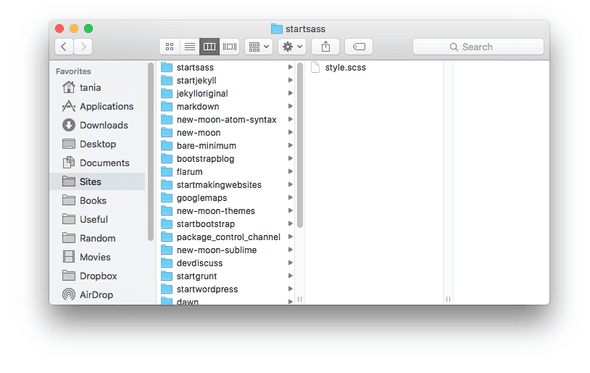The image size is (590, 373).
Task: Open the item arrangement dropdown
Action: click(259, 47)
